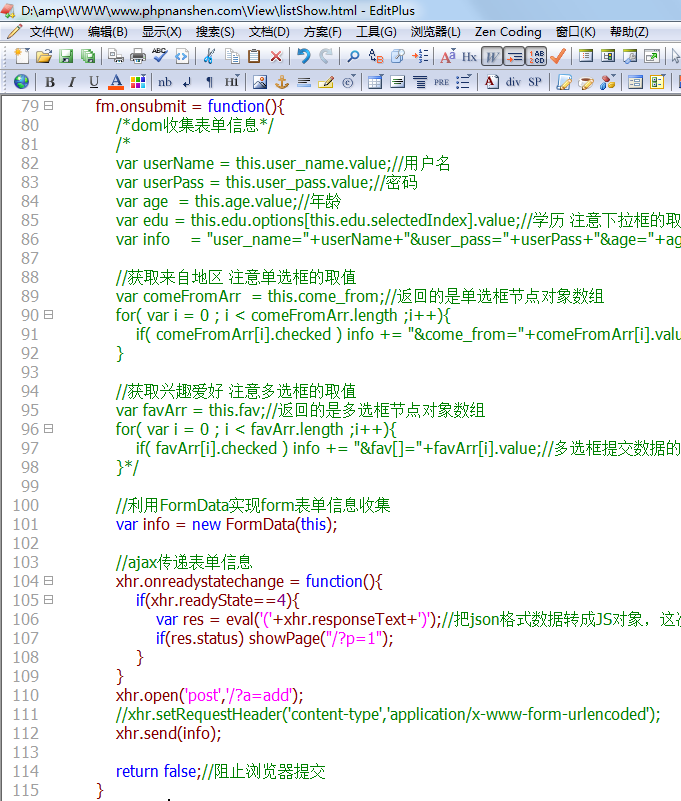This screenshot has width=681, height=801.
Task: Collapse the favArr for loop at line 96
Action: pyautogui.click(x=49, y=429)
